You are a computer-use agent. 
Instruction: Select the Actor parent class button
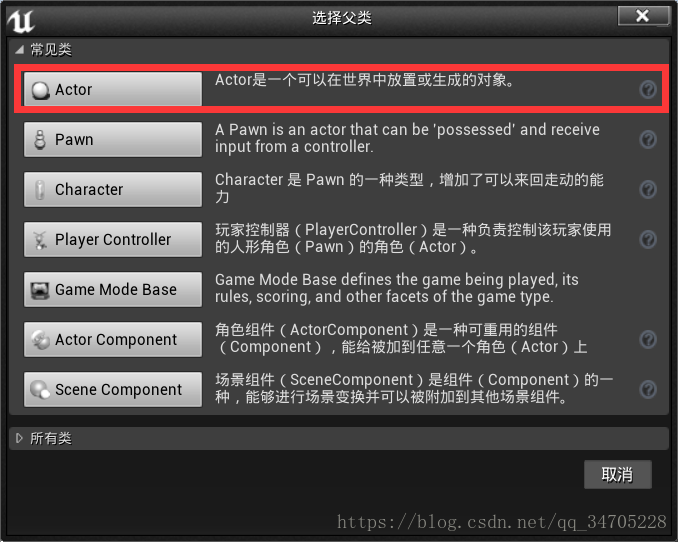(x=113, y=89)
